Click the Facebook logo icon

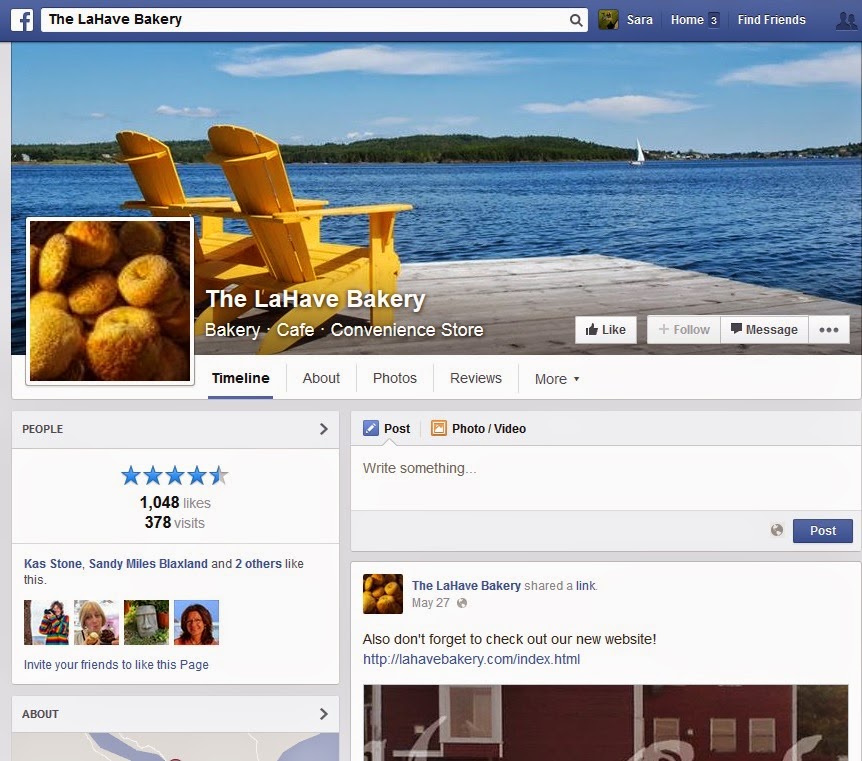coord(22,20)
